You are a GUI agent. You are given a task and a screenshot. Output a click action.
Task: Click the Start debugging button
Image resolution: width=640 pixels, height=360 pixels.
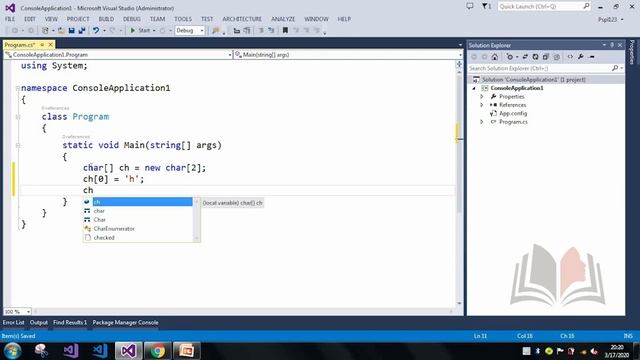140,31
